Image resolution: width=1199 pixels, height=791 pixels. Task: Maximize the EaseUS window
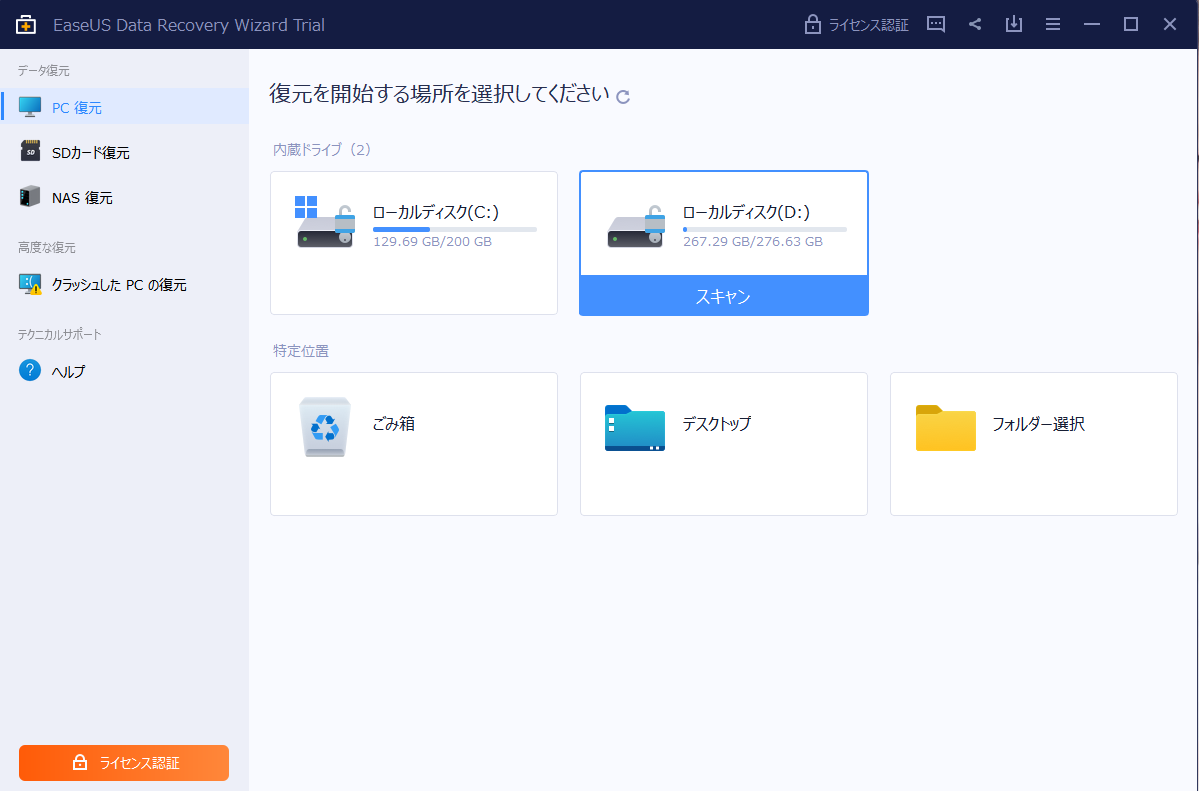[1131, 24]
